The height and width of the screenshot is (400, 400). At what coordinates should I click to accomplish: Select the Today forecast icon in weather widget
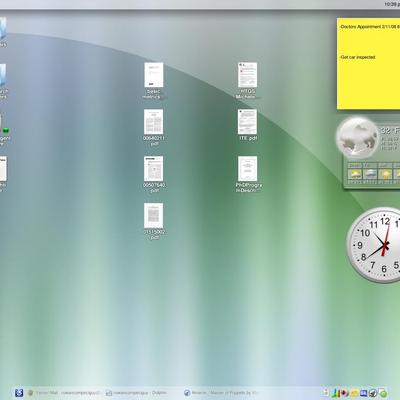point(355,174)
